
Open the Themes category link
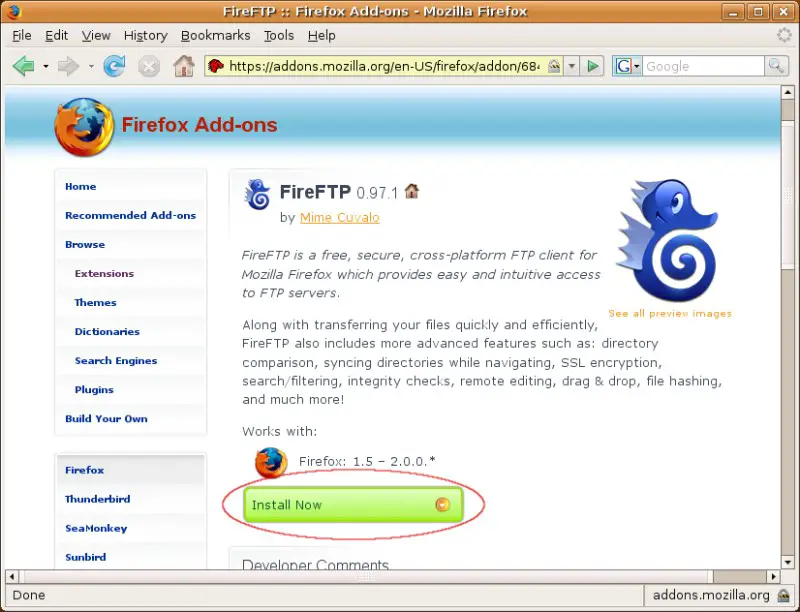[x=95, y=303]
